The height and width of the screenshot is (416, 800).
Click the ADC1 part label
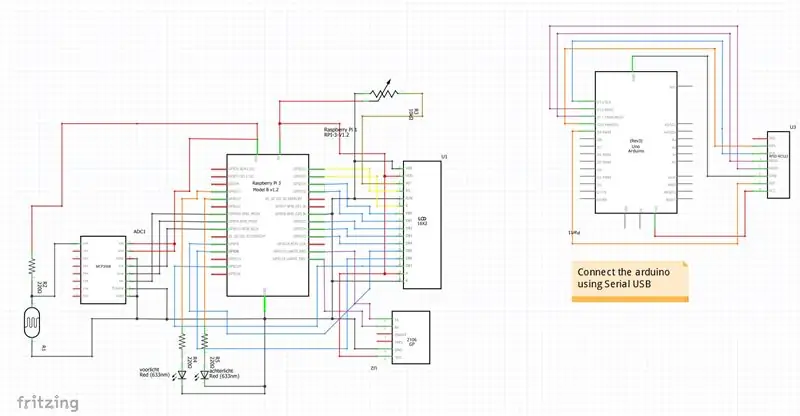click(x=139, y=232)
